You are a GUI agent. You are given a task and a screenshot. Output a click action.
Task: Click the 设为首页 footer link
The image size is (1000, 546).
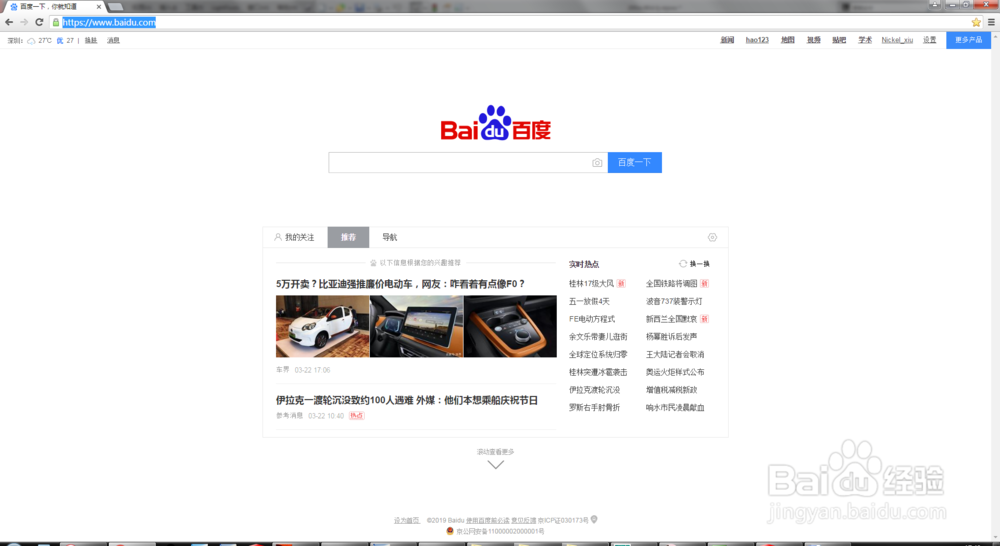click(x=407, y=520)
